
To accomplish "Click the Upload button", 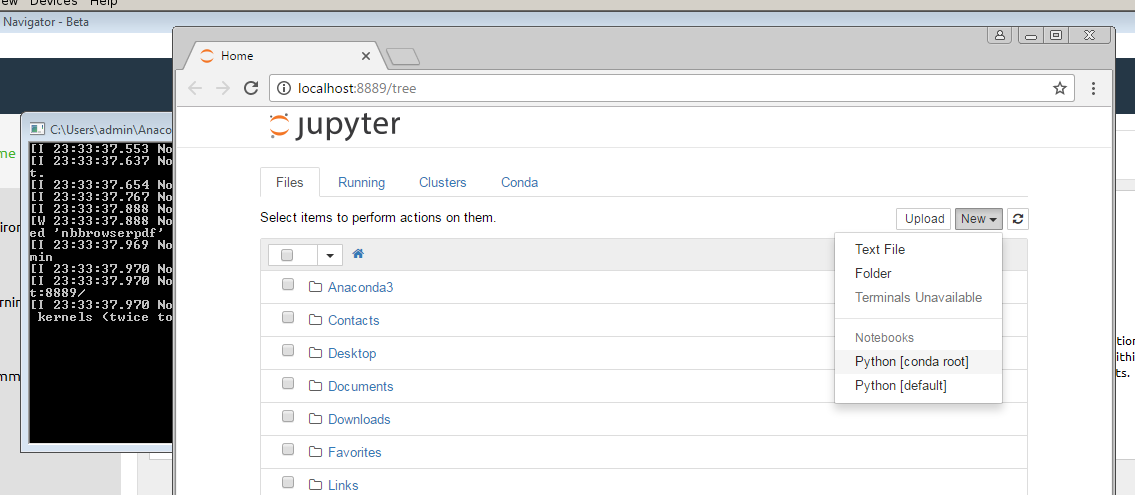I will 924,219.
